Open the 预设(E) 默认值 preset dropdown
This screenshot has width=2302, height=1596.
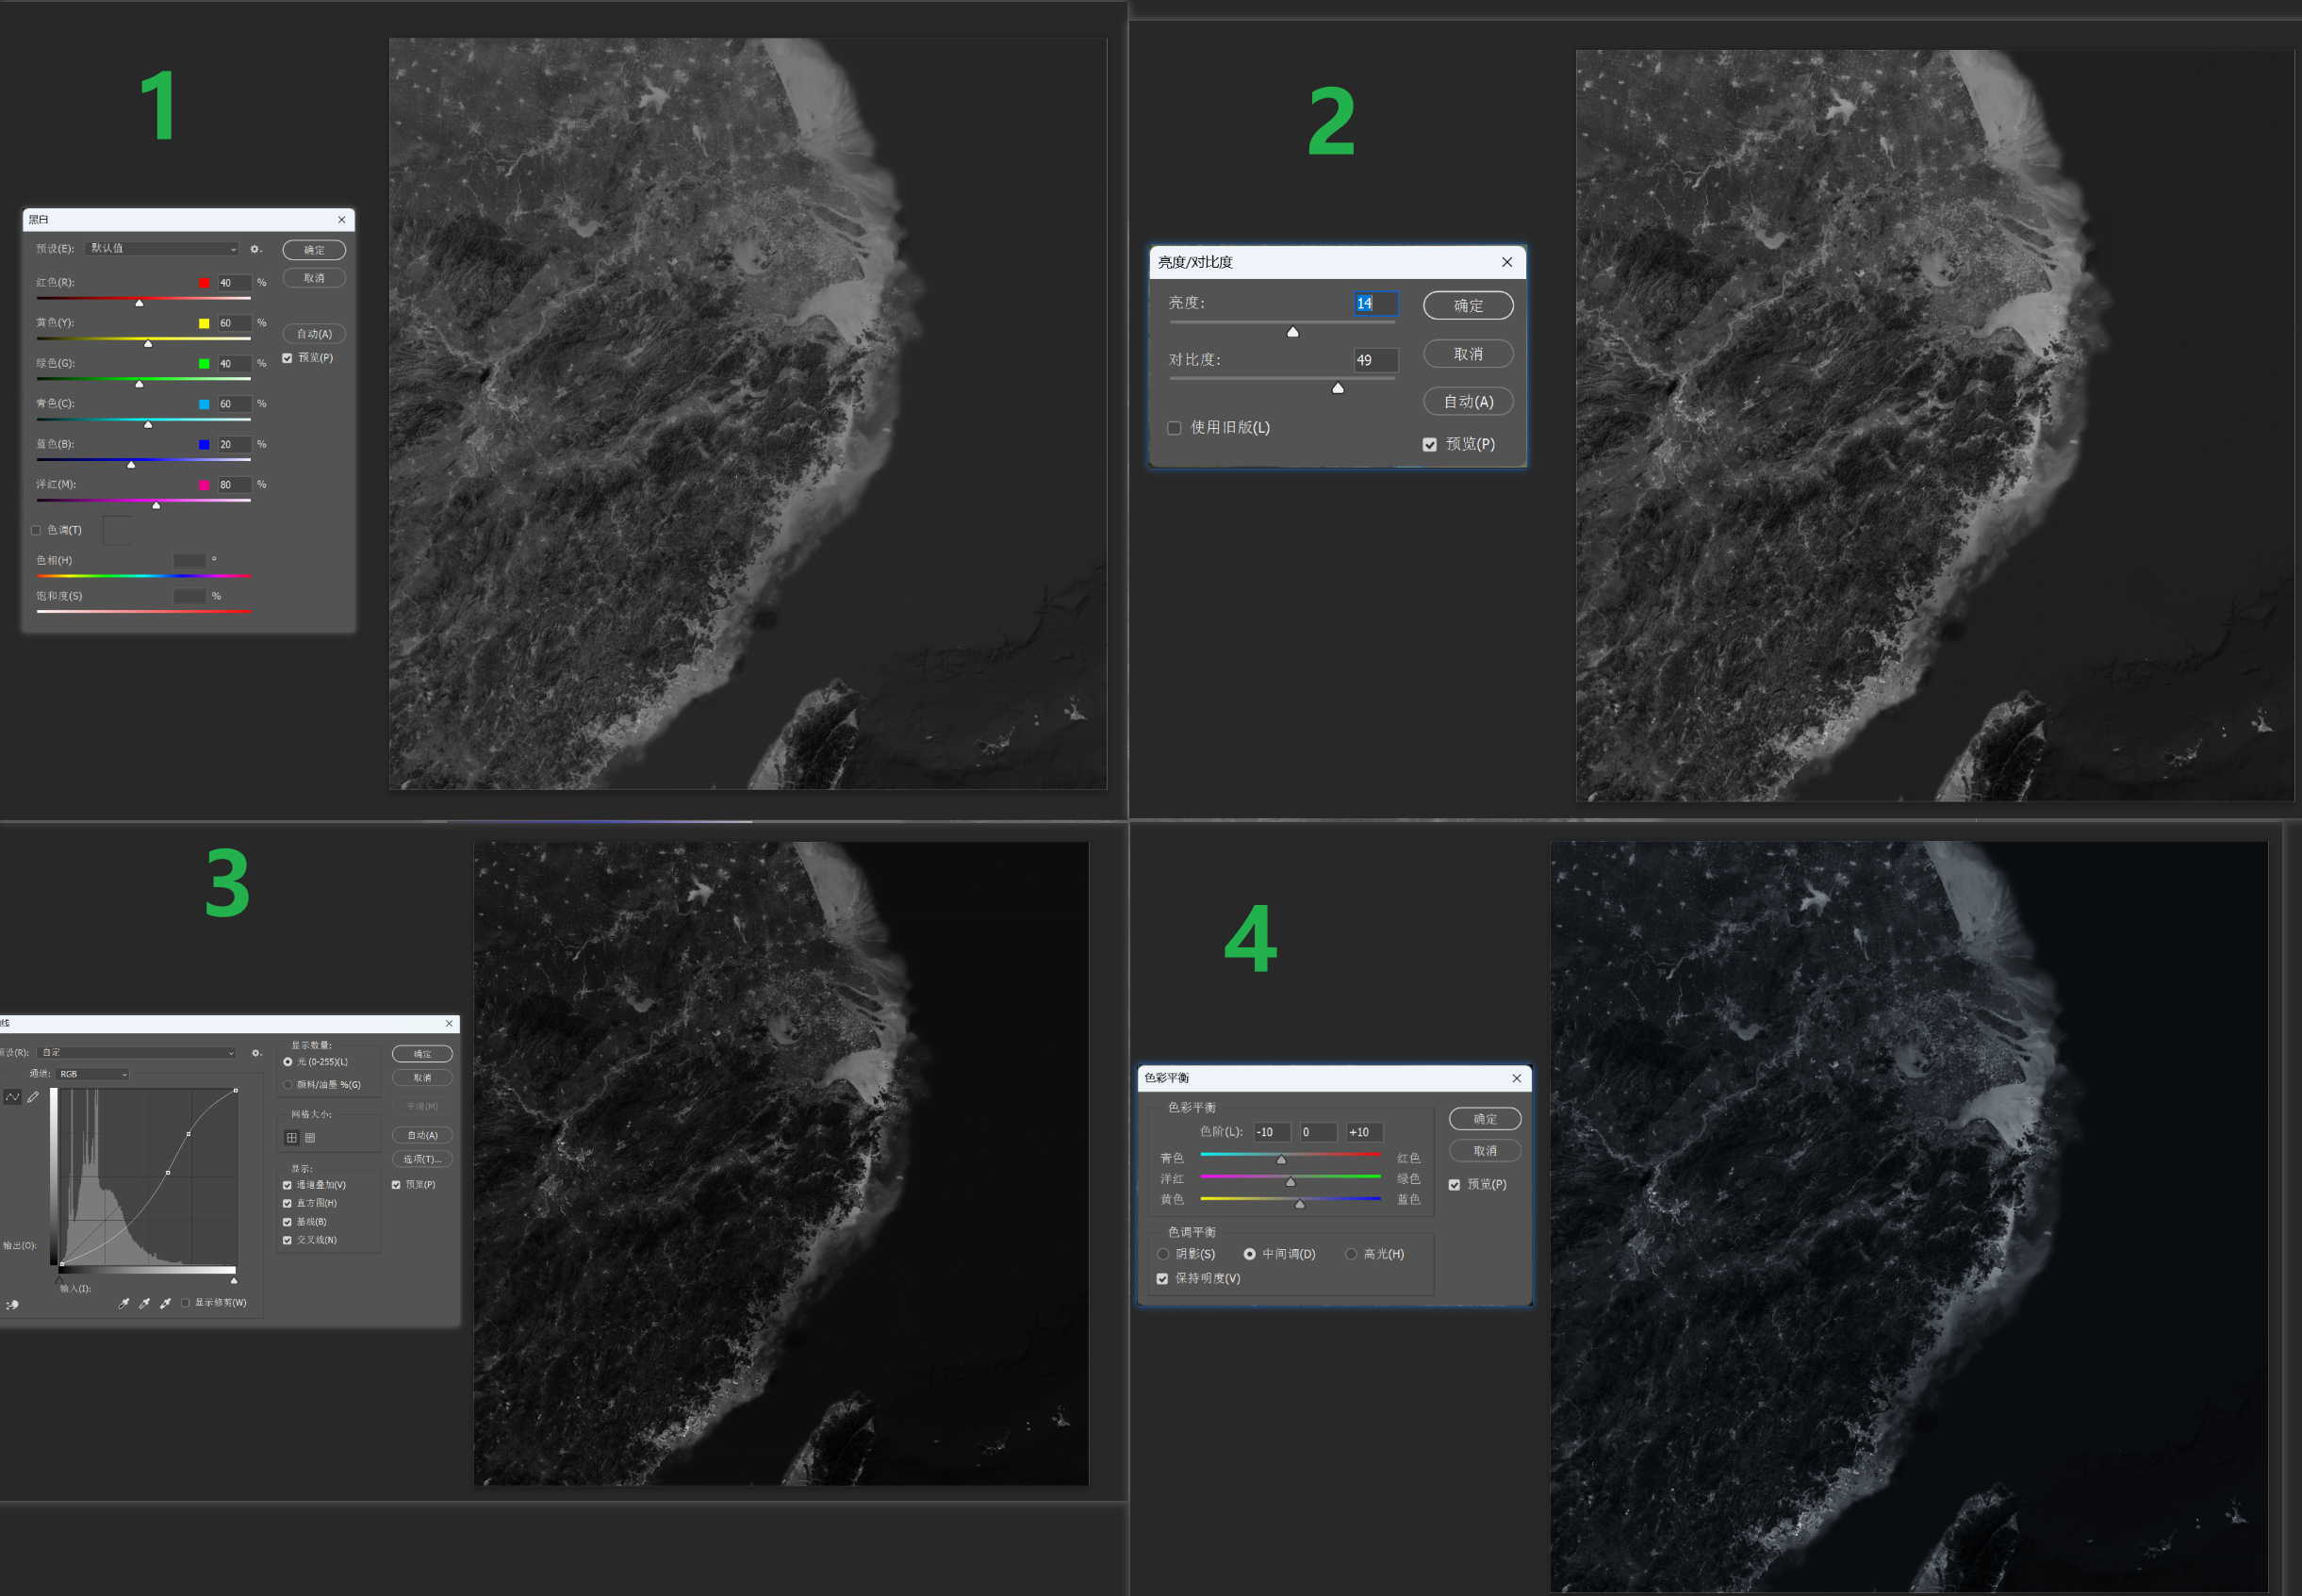coord(163,248)
